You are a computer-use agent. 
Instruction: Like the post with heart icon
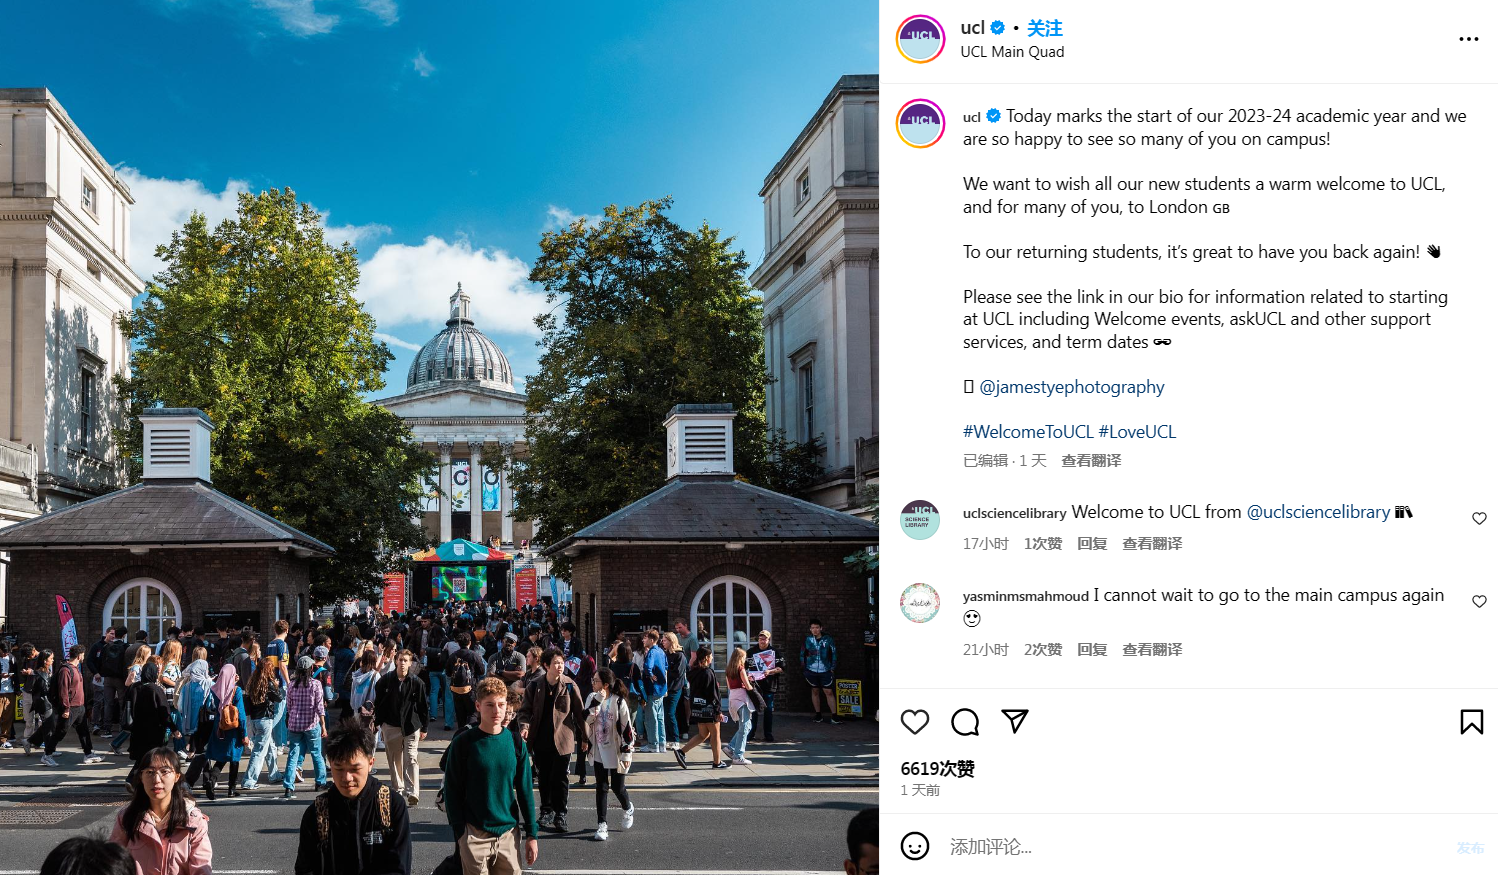pos(915,722)
